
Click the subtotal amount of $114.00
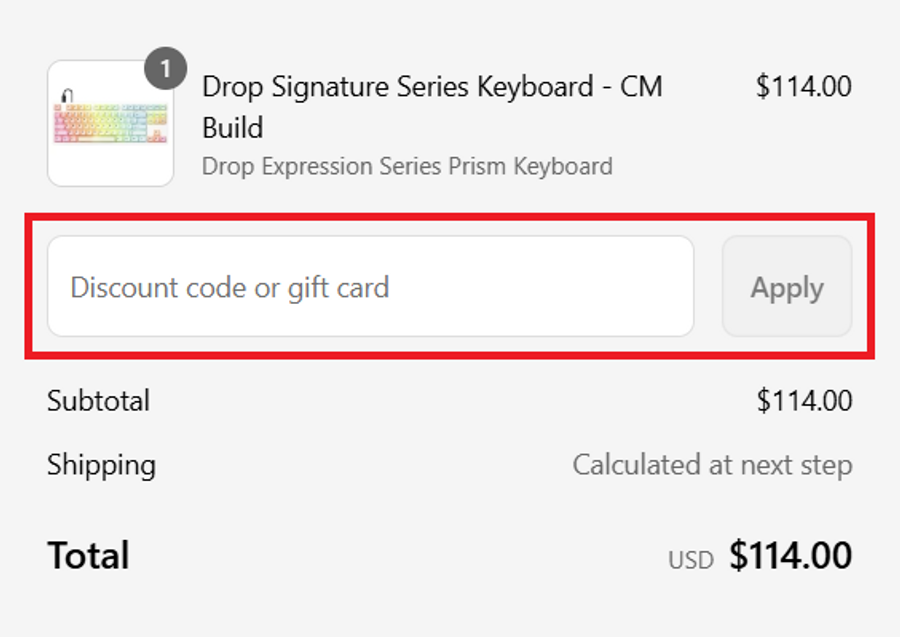[804, 401]
